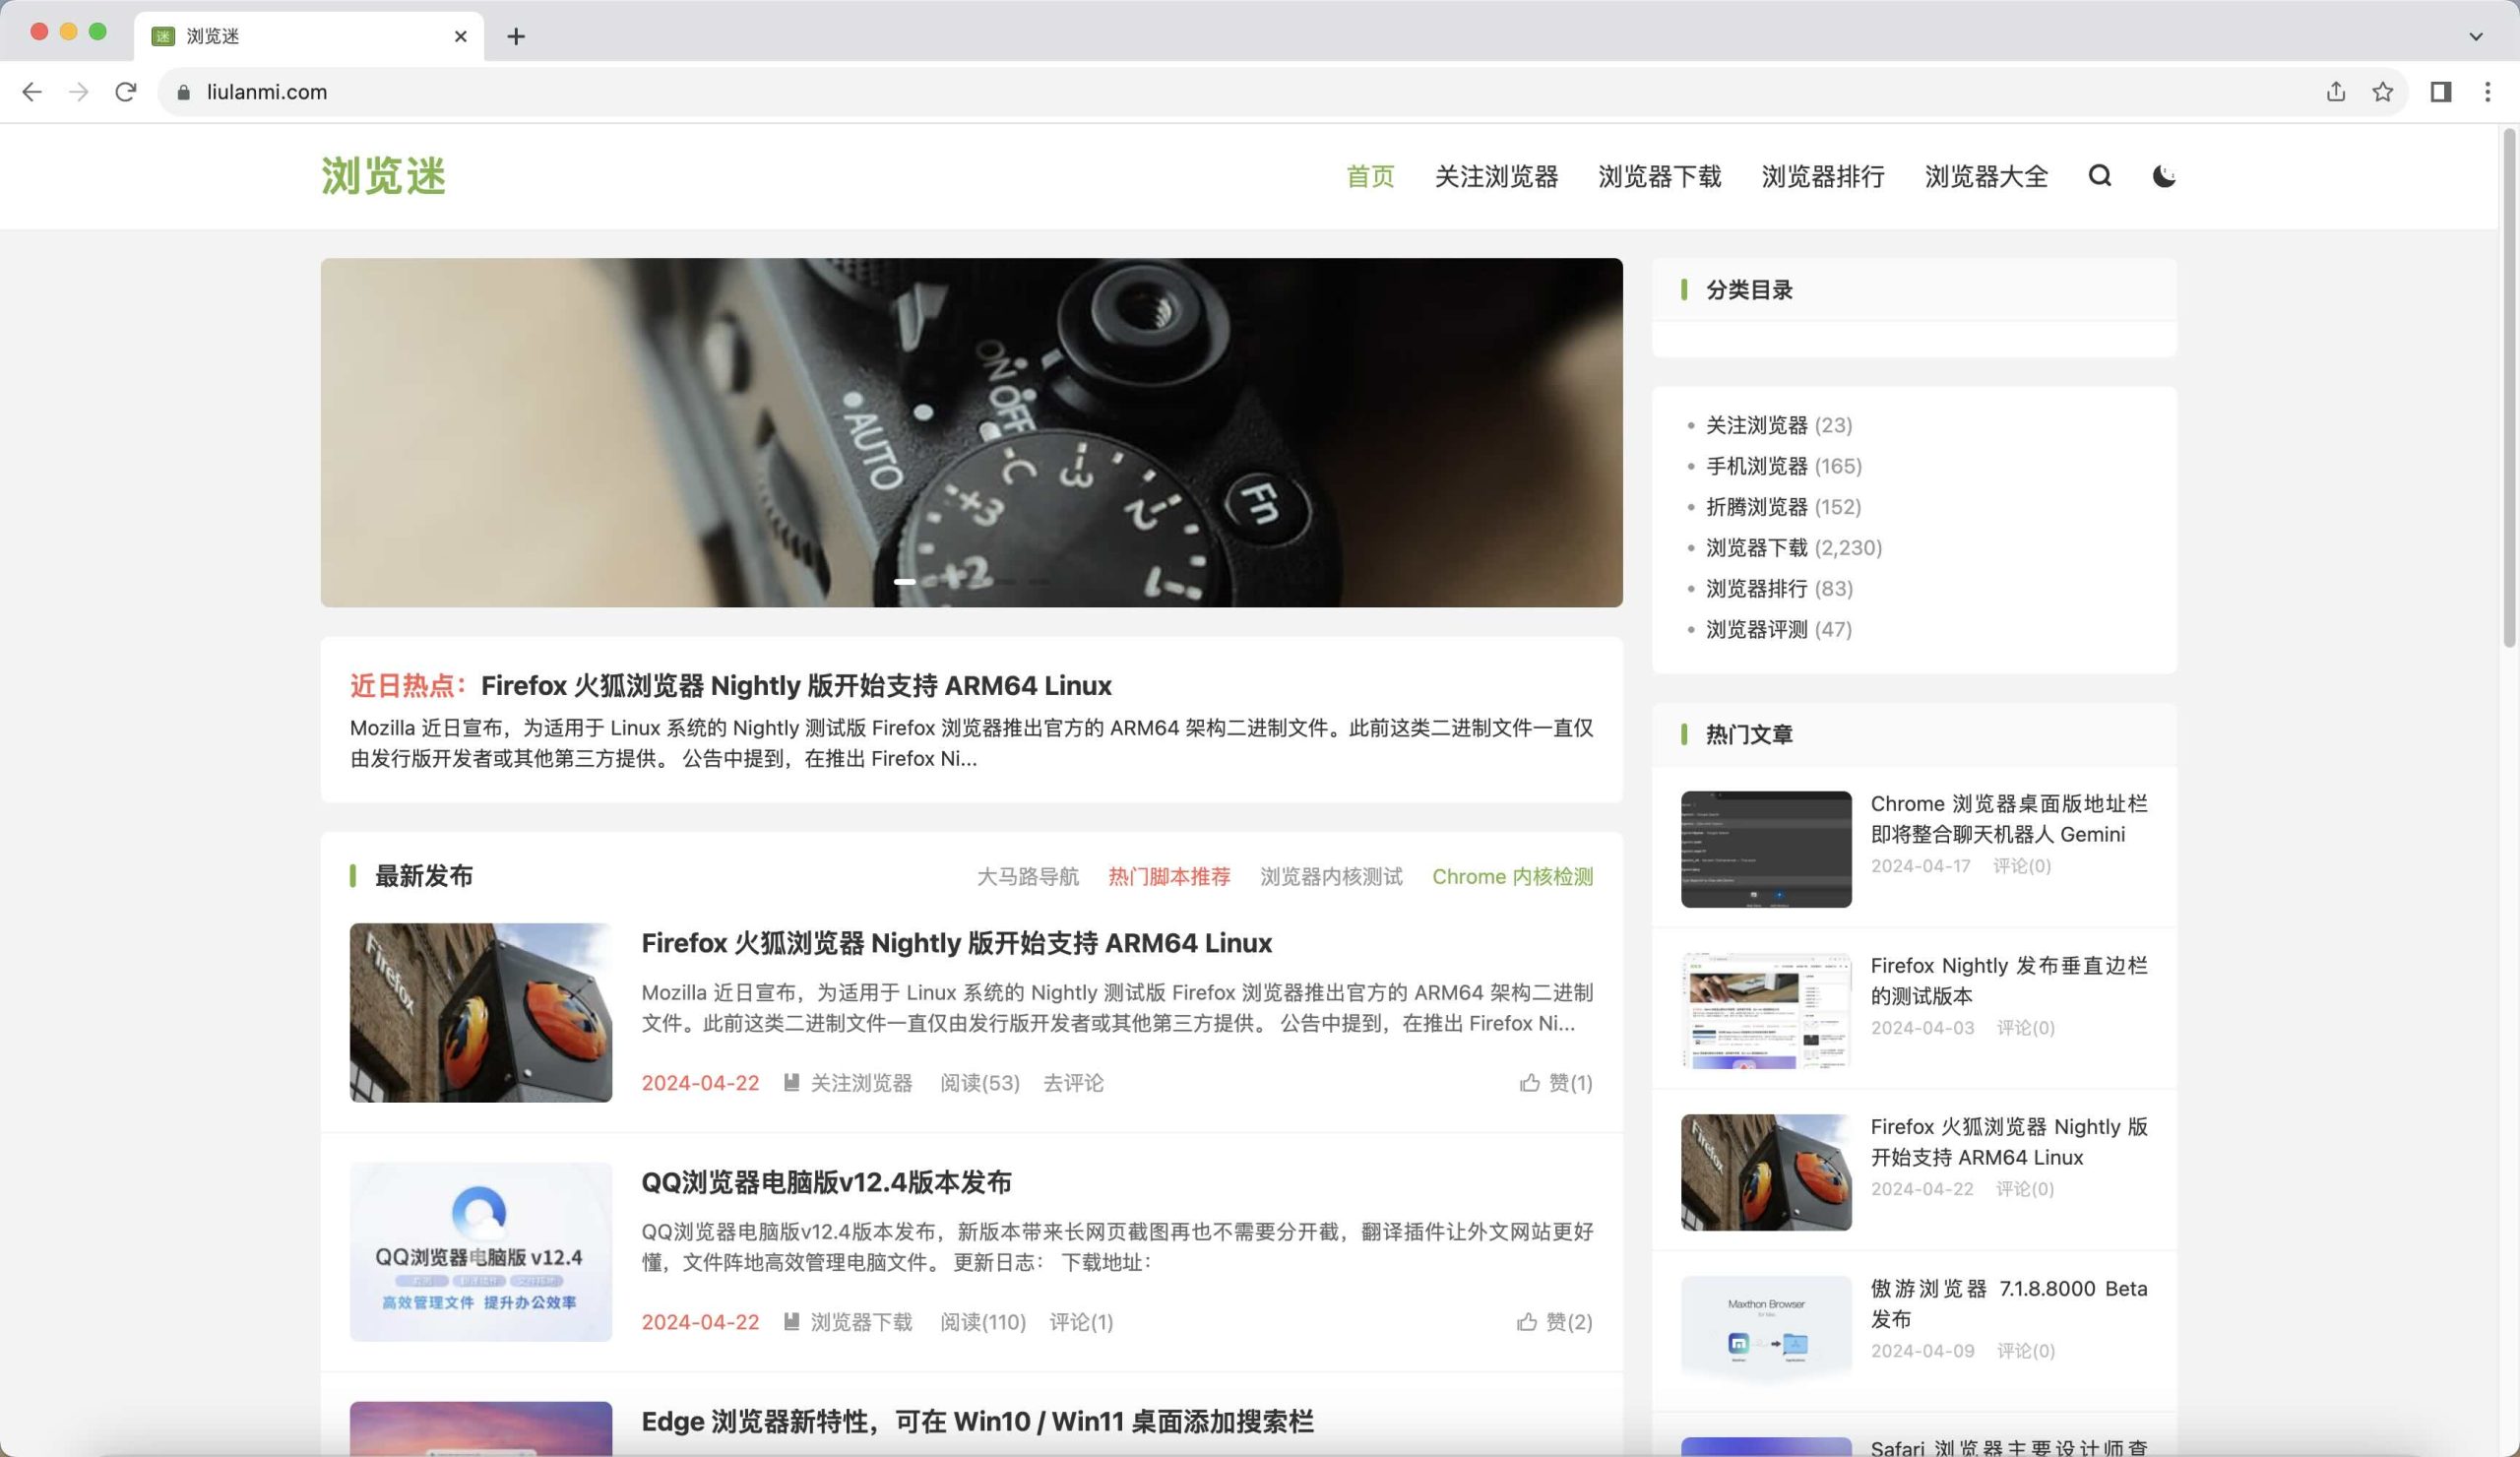Click the 浏览迷 site logo
Screen dimensions: 2520x1457
tap(383, 176)
